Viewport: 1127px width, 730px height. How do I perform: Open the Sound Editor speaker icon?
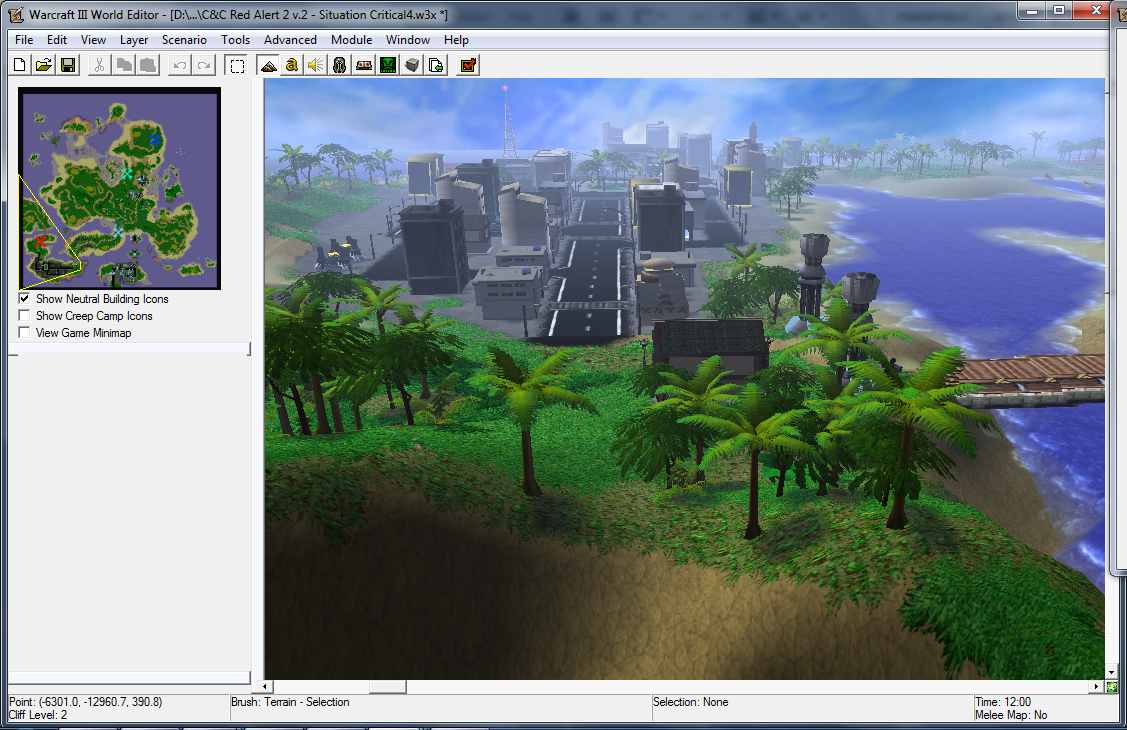[315, 65]
